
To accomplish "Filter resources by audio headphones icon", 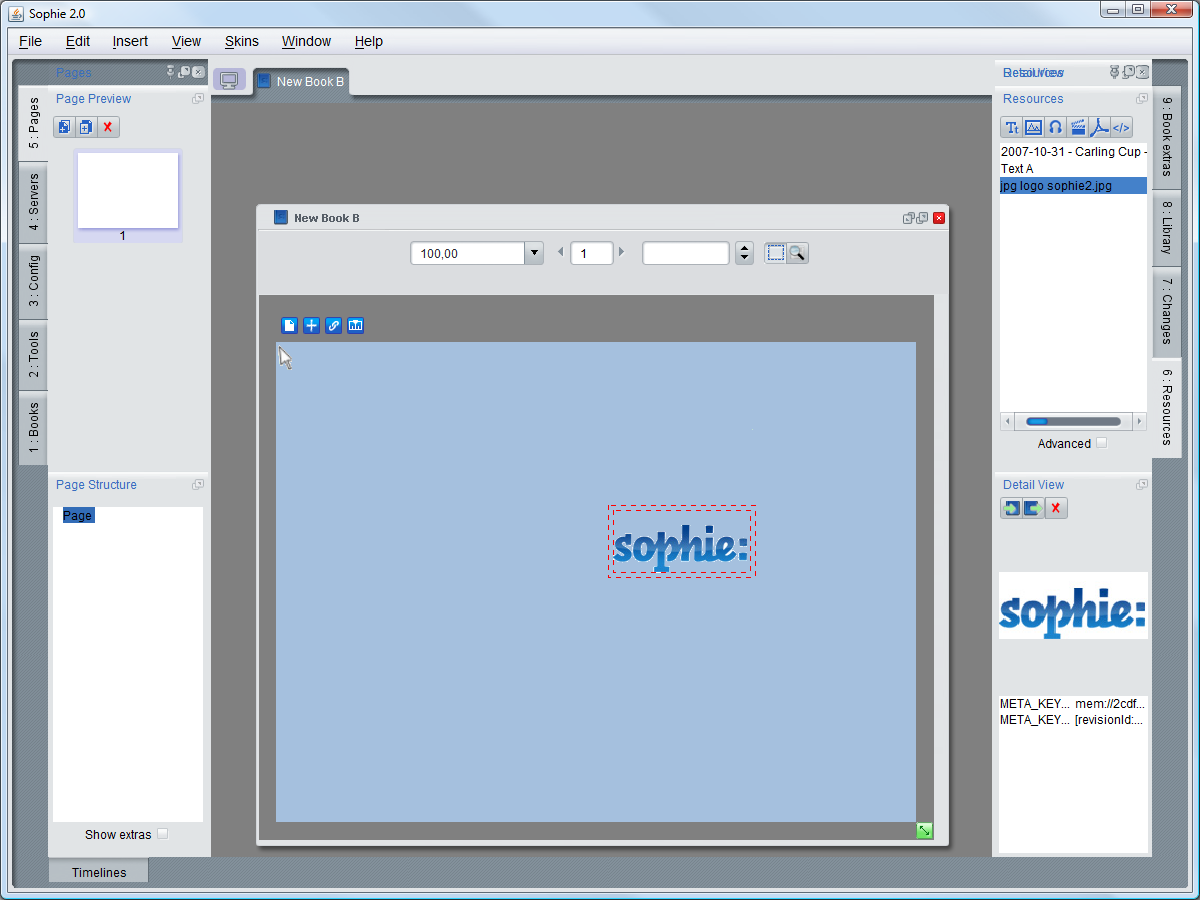I will click(x=1056, y=127).
